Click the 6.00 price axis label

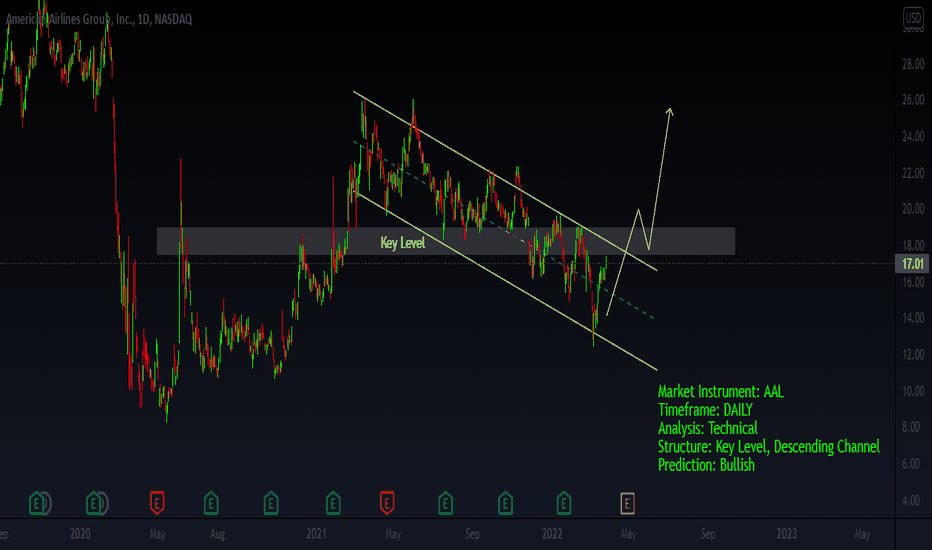(x=913, y=463)
